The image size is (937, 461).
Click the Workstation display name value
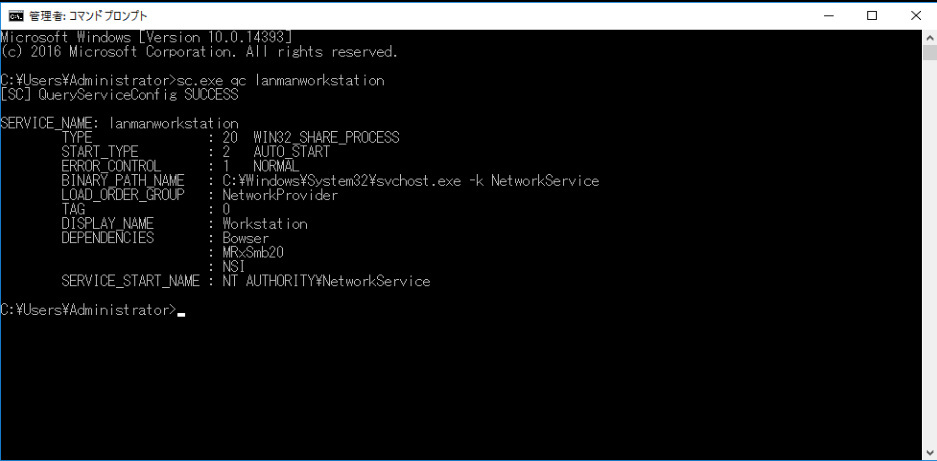[265, 224]
